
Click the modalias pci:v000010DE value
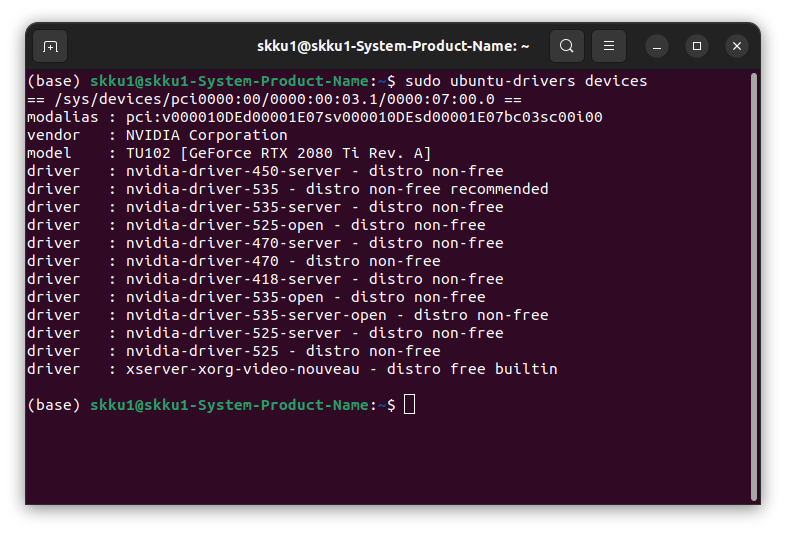tap(364, 117)
